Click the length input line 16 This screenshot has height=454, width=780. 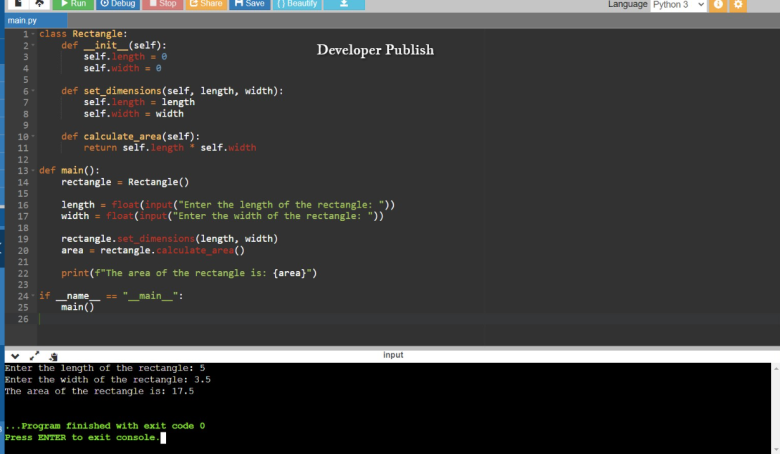(228, 205)
